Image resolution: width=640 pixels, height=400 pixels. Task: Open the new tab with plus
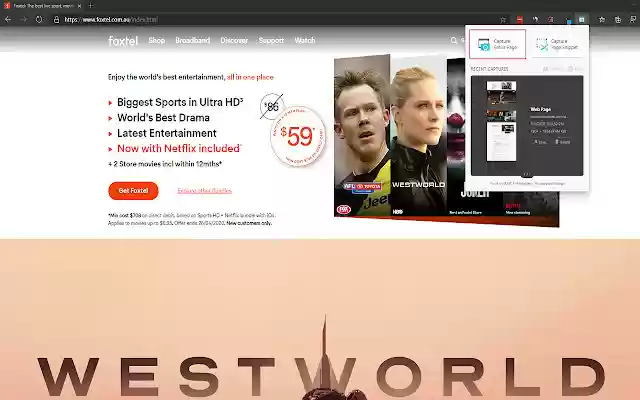click(x=91, y=6)
